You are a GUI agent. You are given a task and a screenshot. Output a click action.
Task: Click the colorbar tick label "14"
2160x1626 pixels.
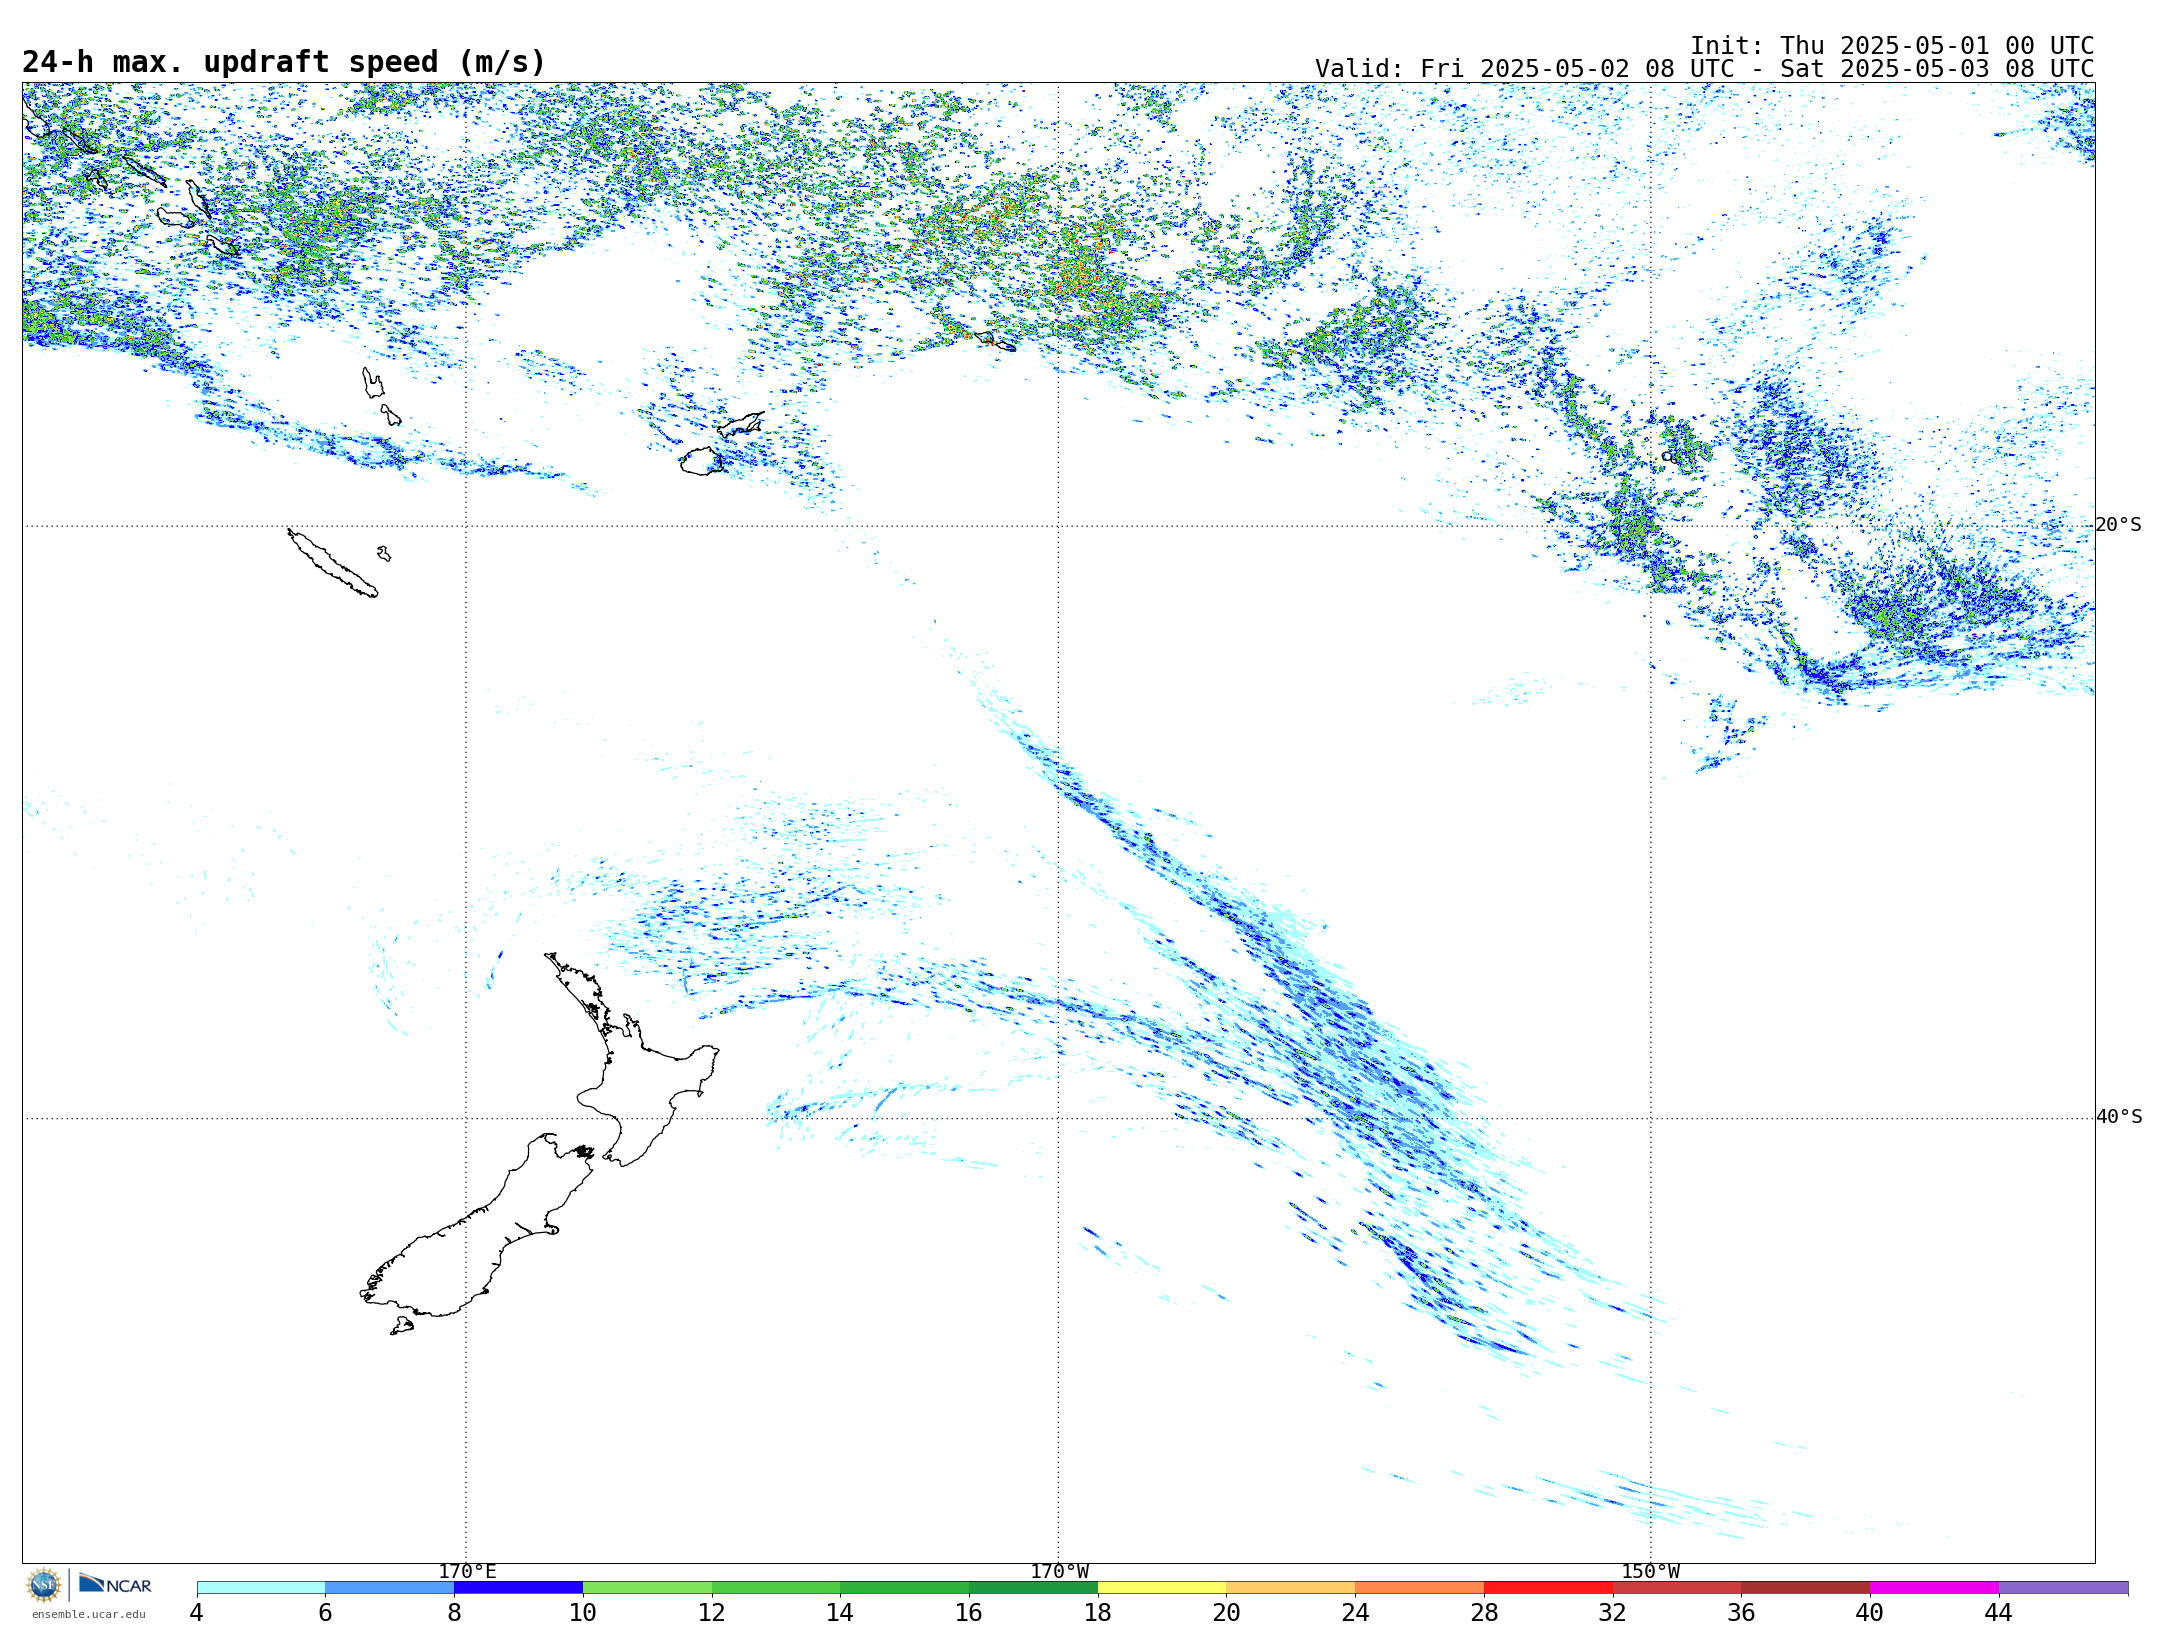pyautogui.click(x=840, y=1613)
